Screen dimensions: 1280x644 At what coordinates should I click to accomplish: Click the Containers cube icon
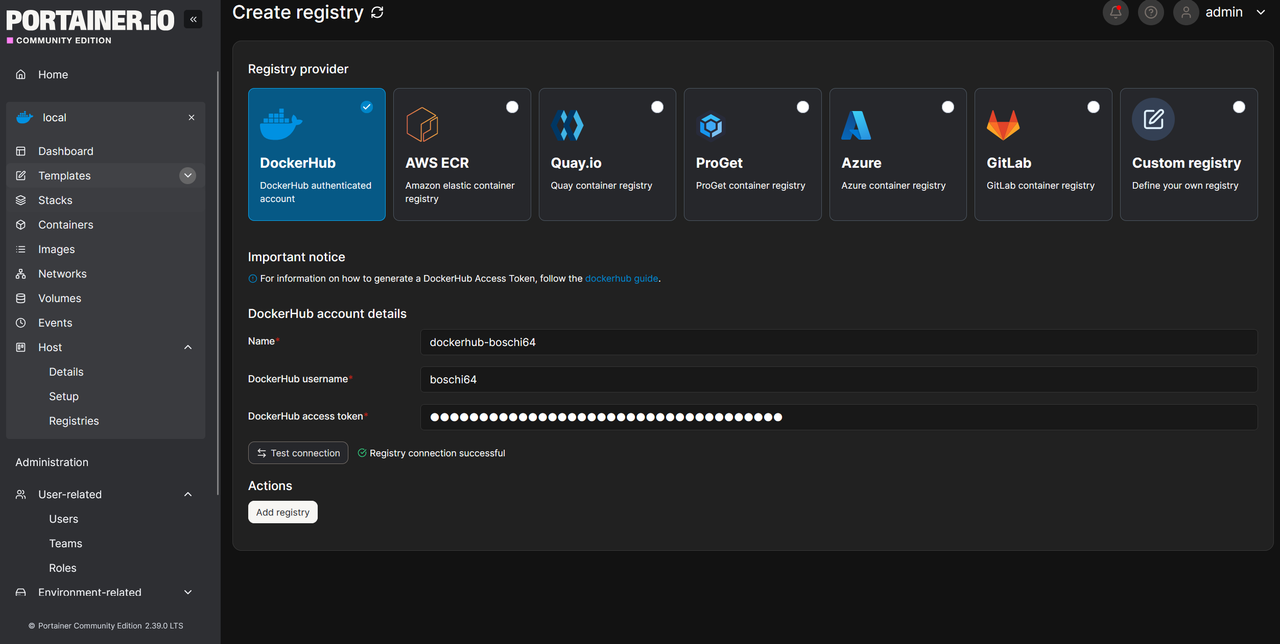(21, 225)
